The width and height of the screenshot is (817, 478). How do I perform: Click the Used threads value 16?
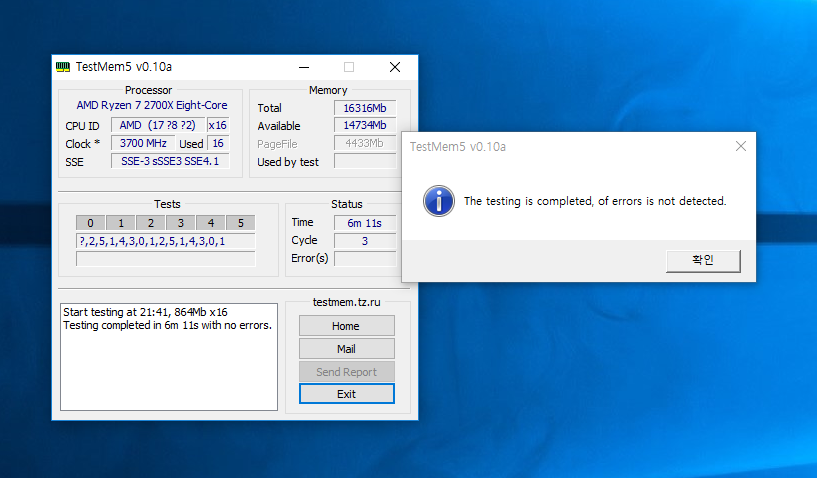(x=218, y=143)
